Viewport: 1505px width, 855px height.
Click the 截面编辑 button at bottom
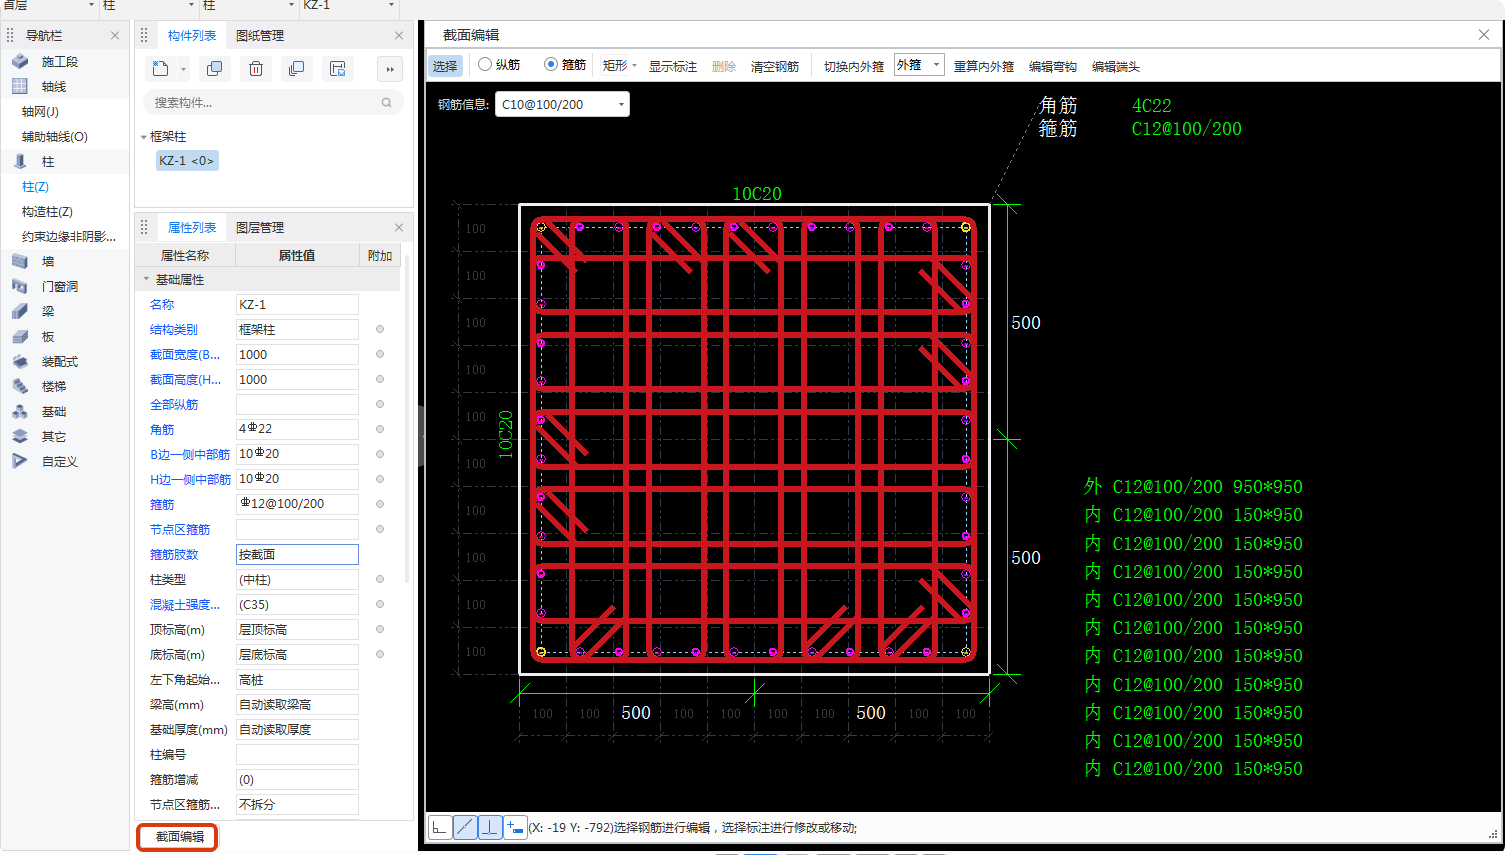click(179, 837)
